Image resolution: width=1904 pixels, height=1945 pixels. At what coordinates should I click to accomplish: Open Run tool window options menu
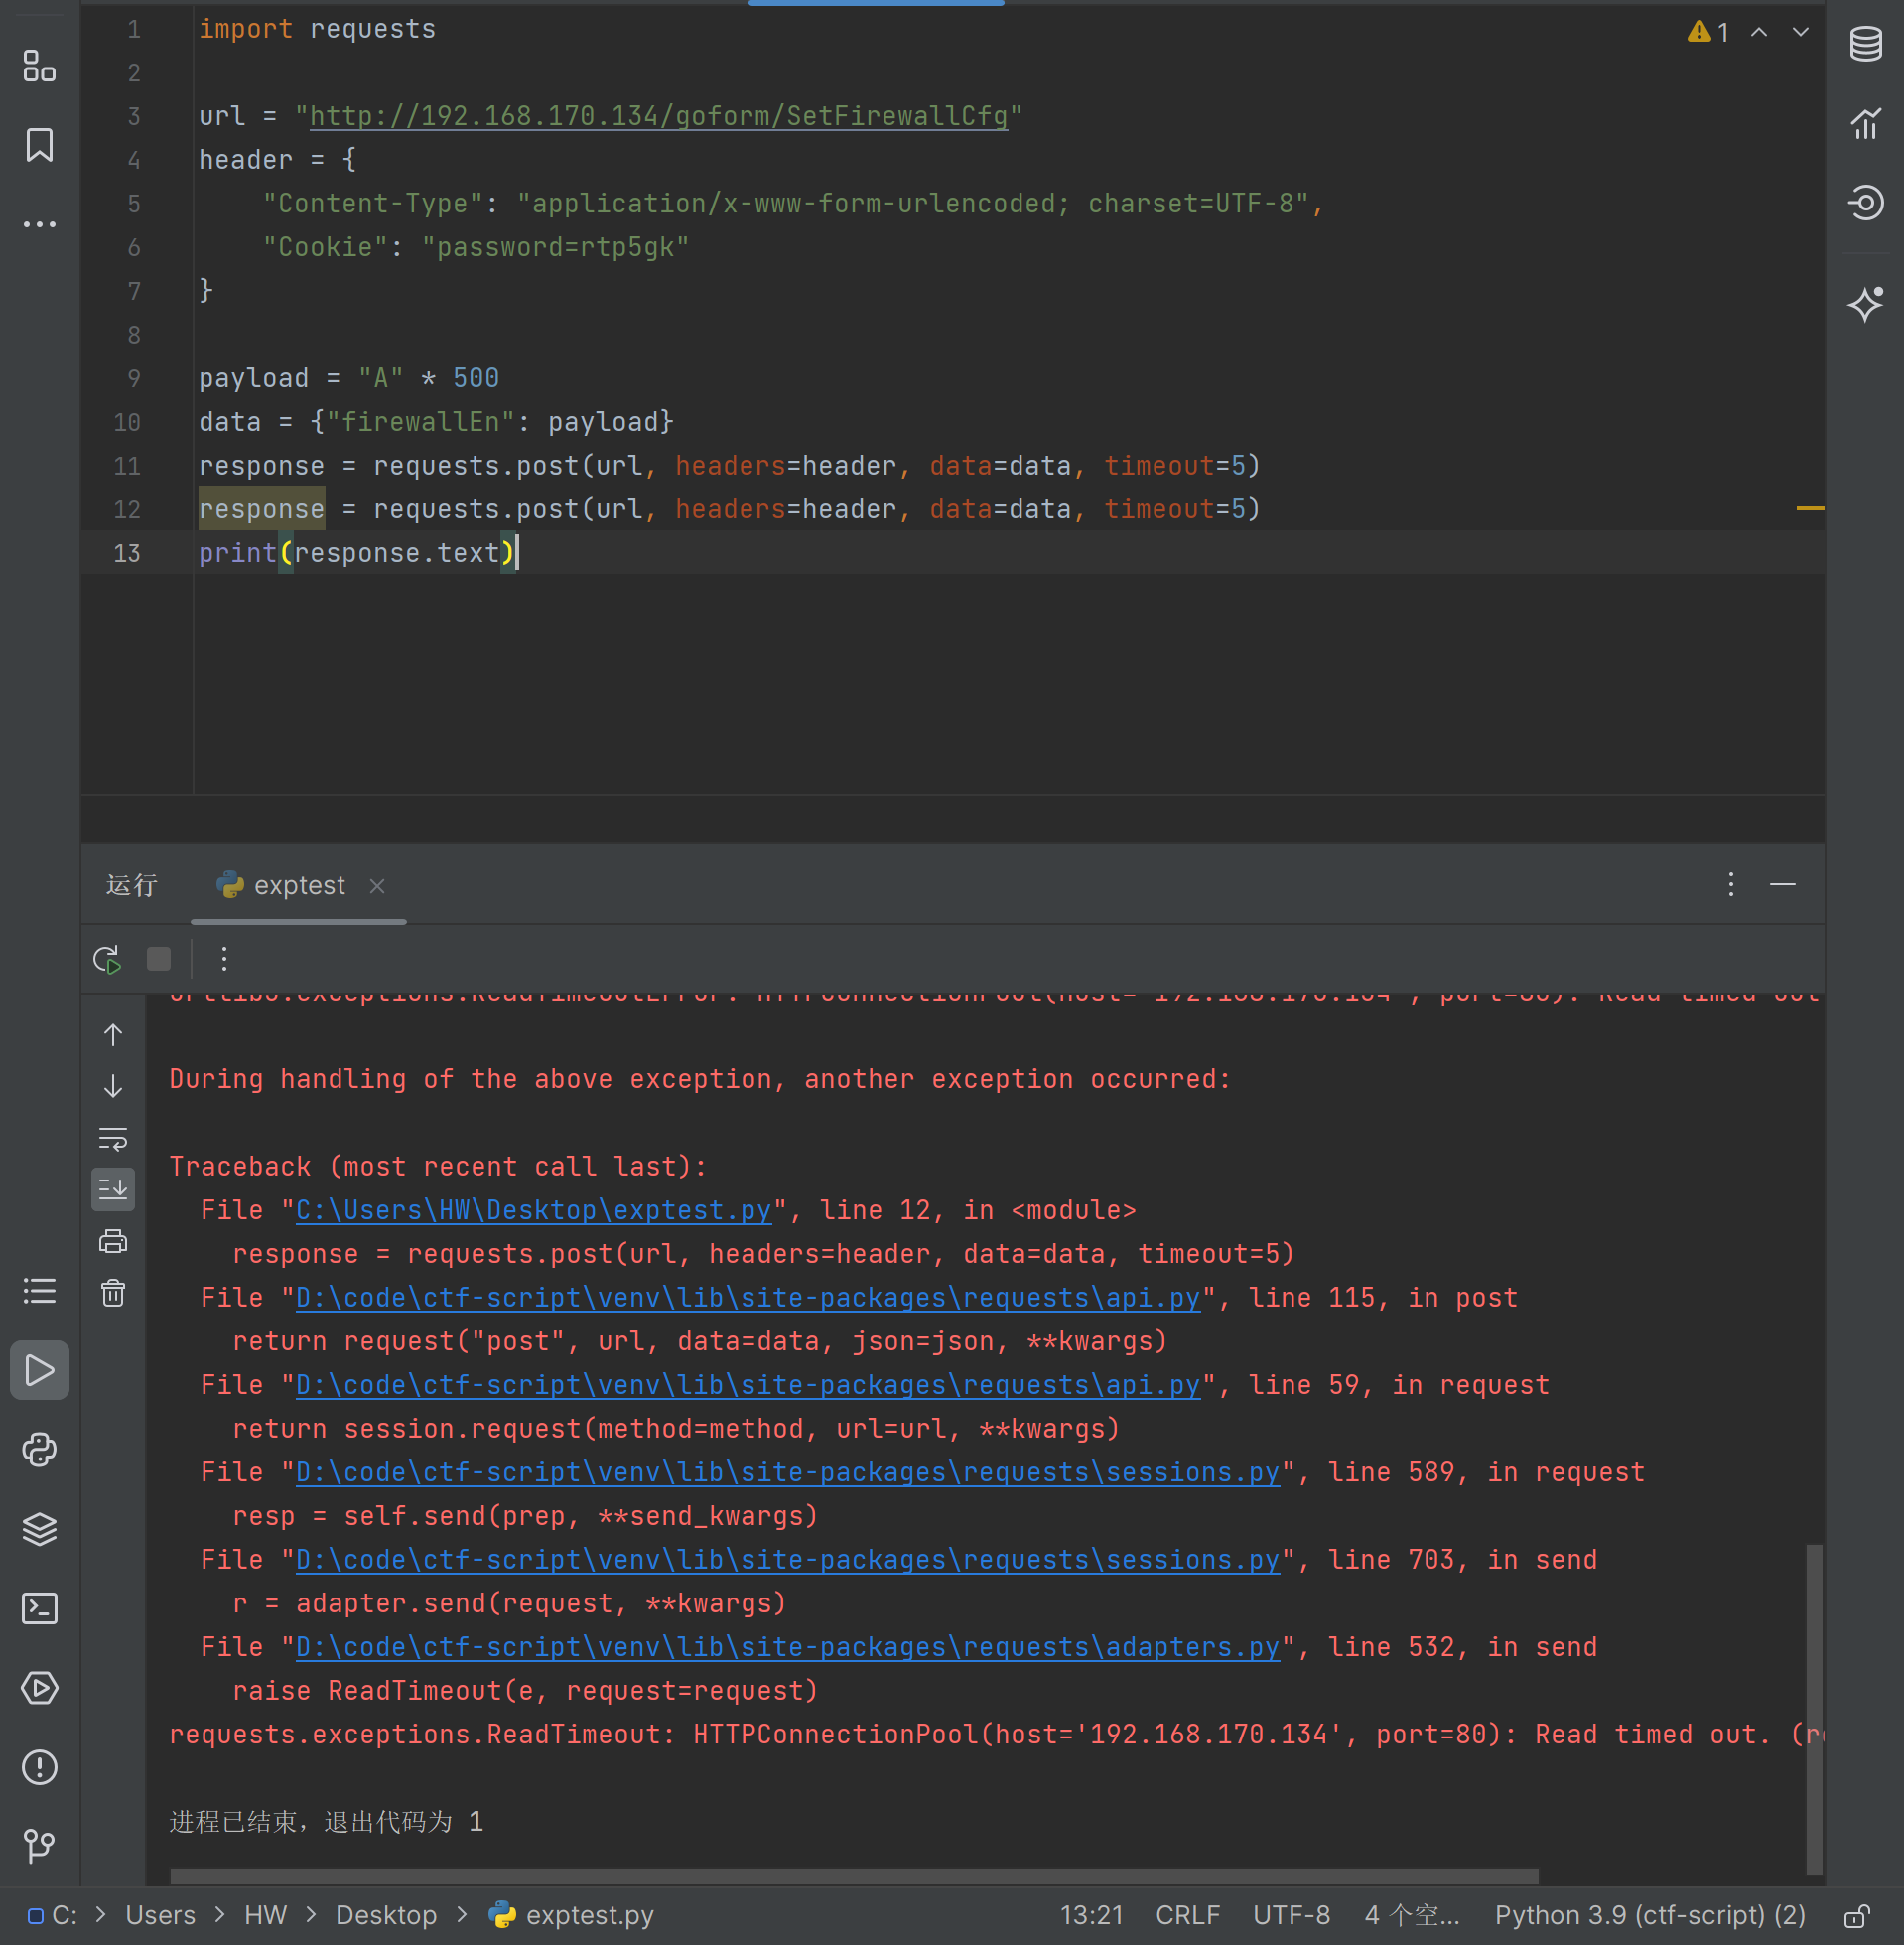(1731, 883)
